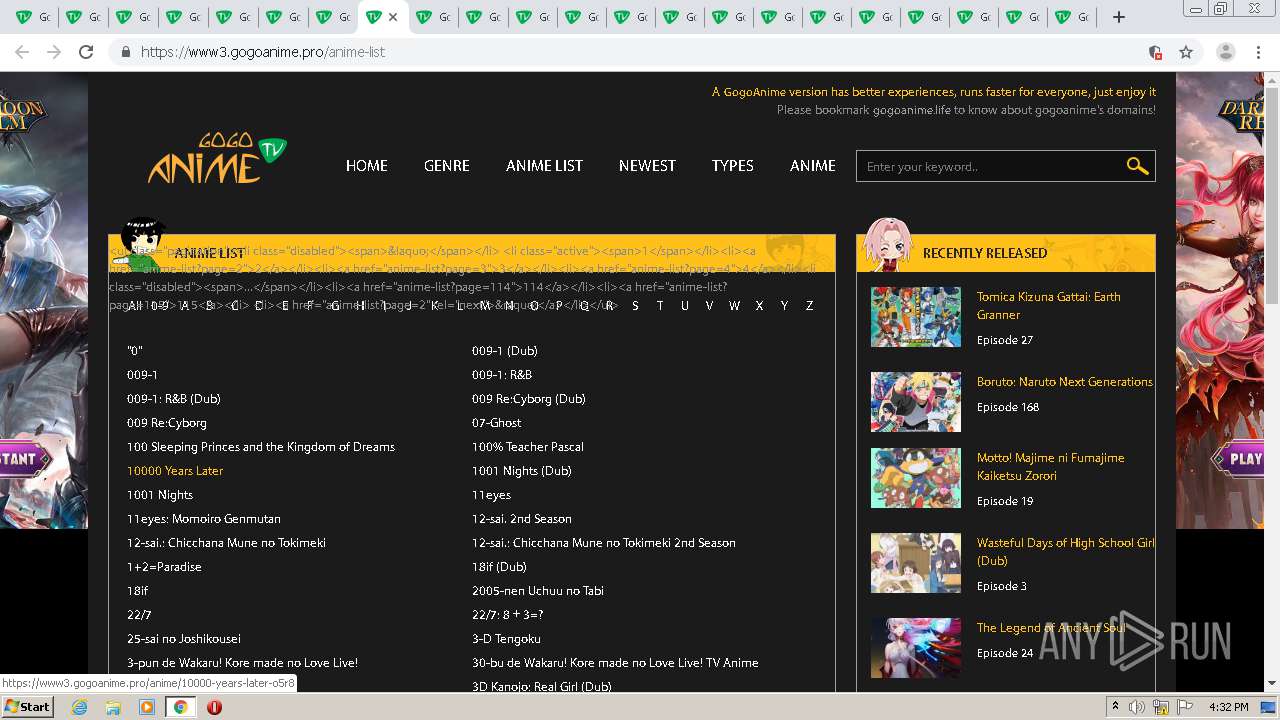Click the browser forward arrow
1280x720 pixels.
click(54, 52)
